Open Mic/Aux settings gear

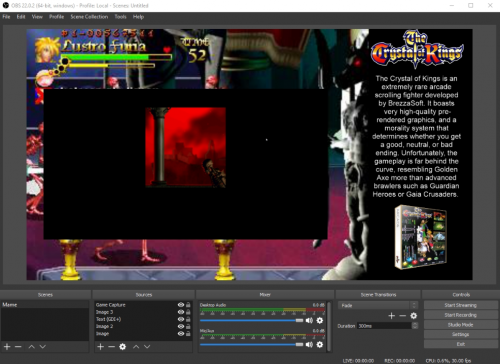[x=320, y=344]
